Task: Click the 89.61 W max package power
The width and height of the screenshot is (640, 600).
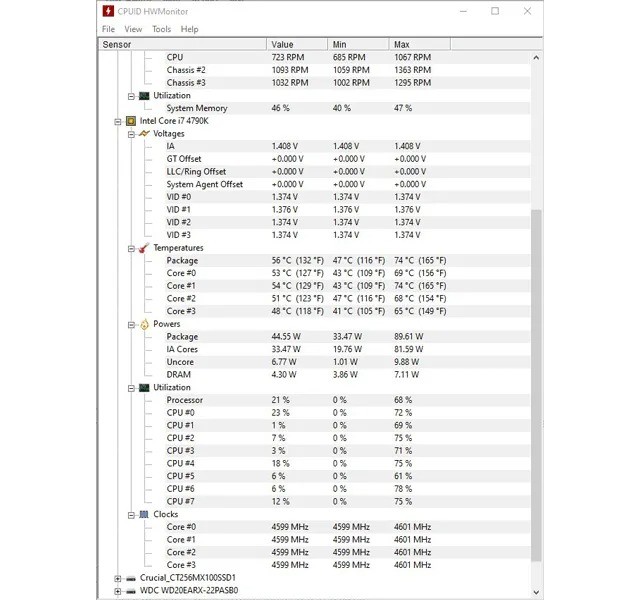Action: click(x=409, y=337)
